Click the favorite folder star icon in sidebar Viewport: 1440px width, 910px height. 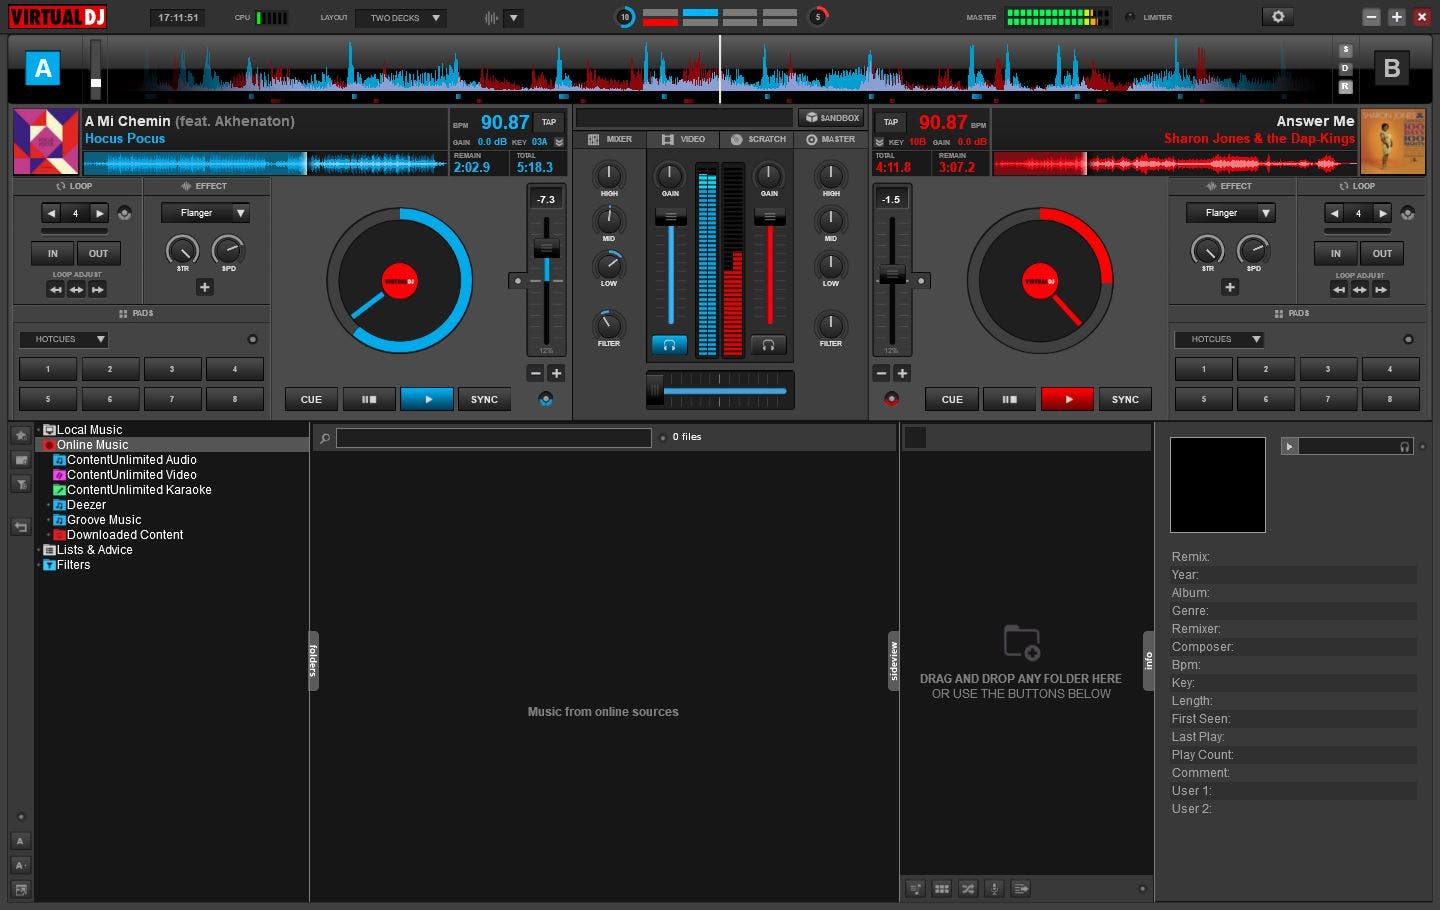(x=20, y=435)
